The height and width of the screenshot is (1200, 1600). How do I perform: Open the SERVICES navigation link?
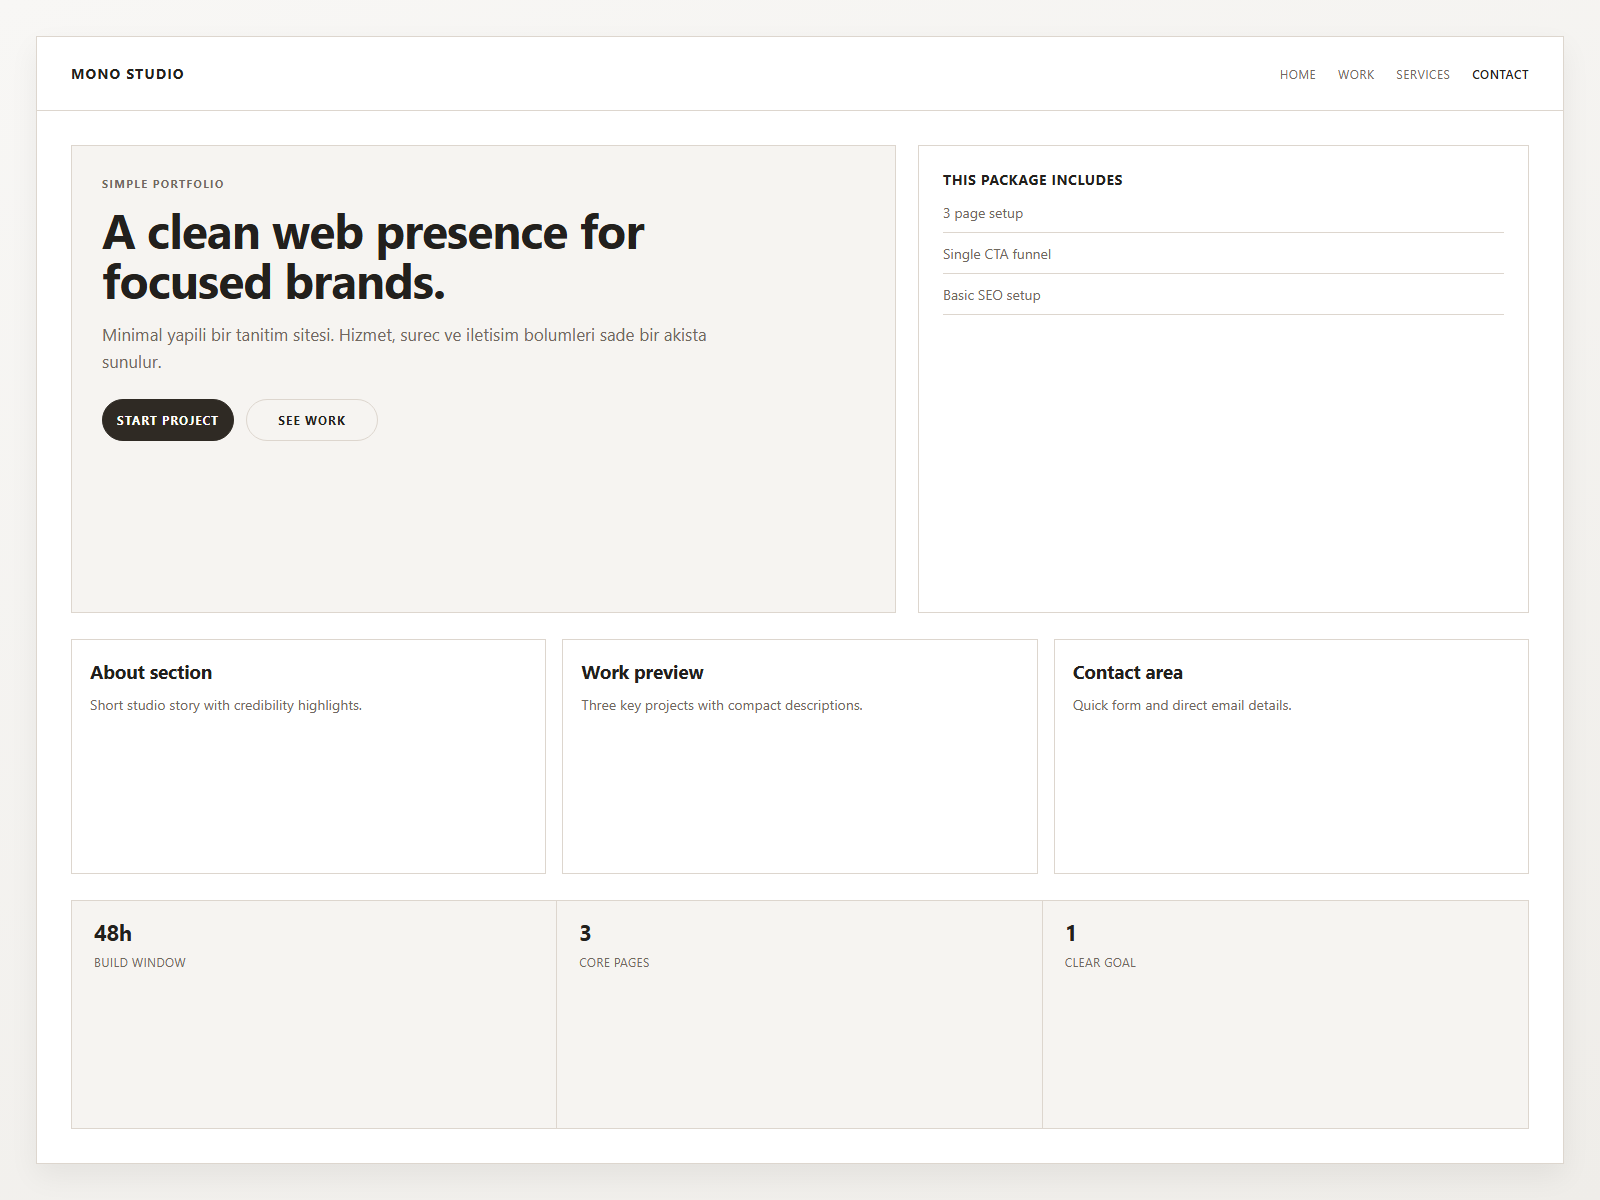click(x=1422, y=74)
